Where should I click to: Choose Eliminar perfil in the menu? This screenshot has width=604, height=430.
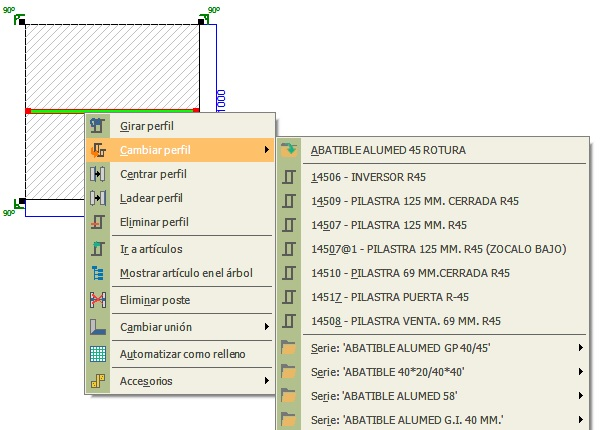point(180,222)
